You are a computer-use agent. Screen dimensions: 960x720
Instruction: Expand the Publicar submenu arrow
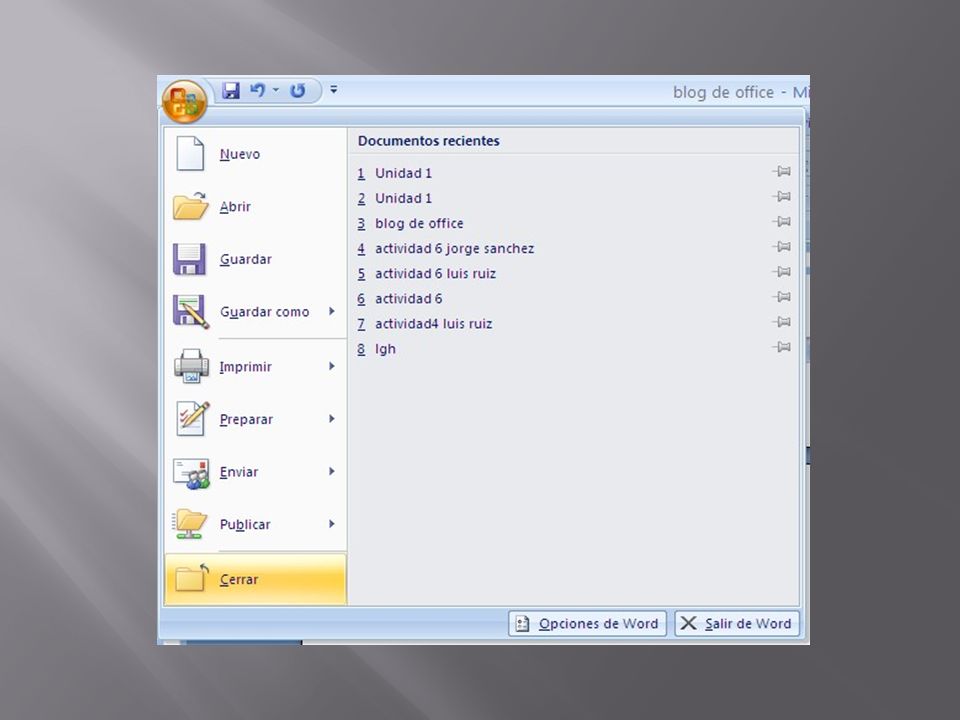tap(332, 524)
